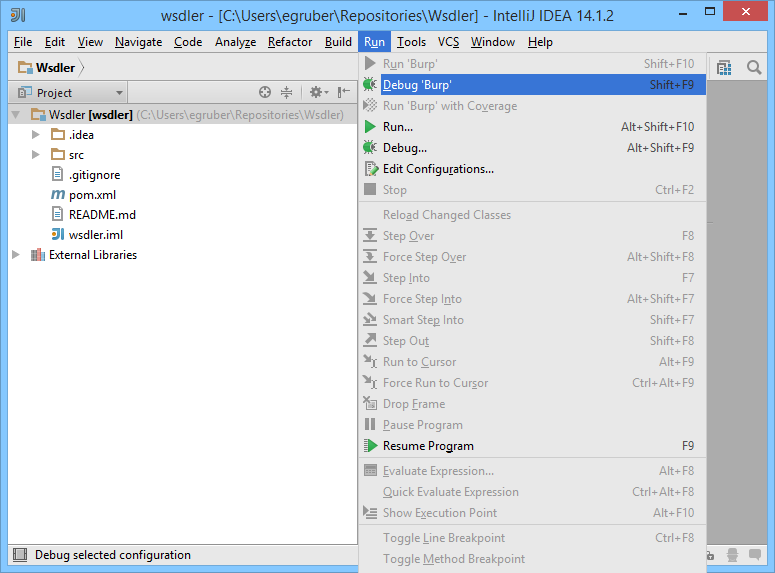
Task: Open the Project panel settings gear
Action: (319, 92)
